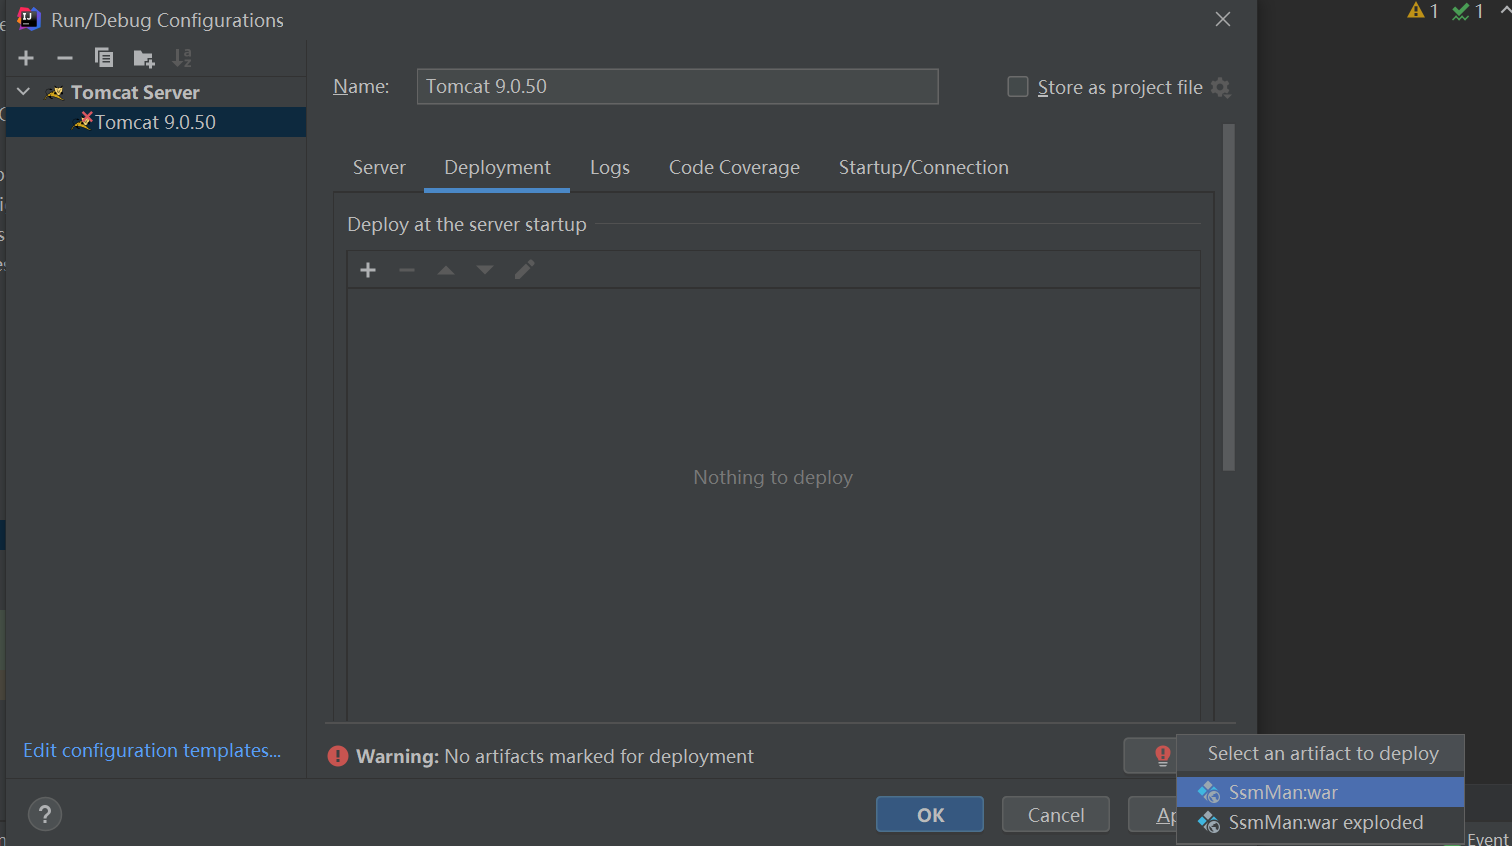Click the No artifacts marked warning text
Screen dimensions: 1512x846
click(599, 756)
